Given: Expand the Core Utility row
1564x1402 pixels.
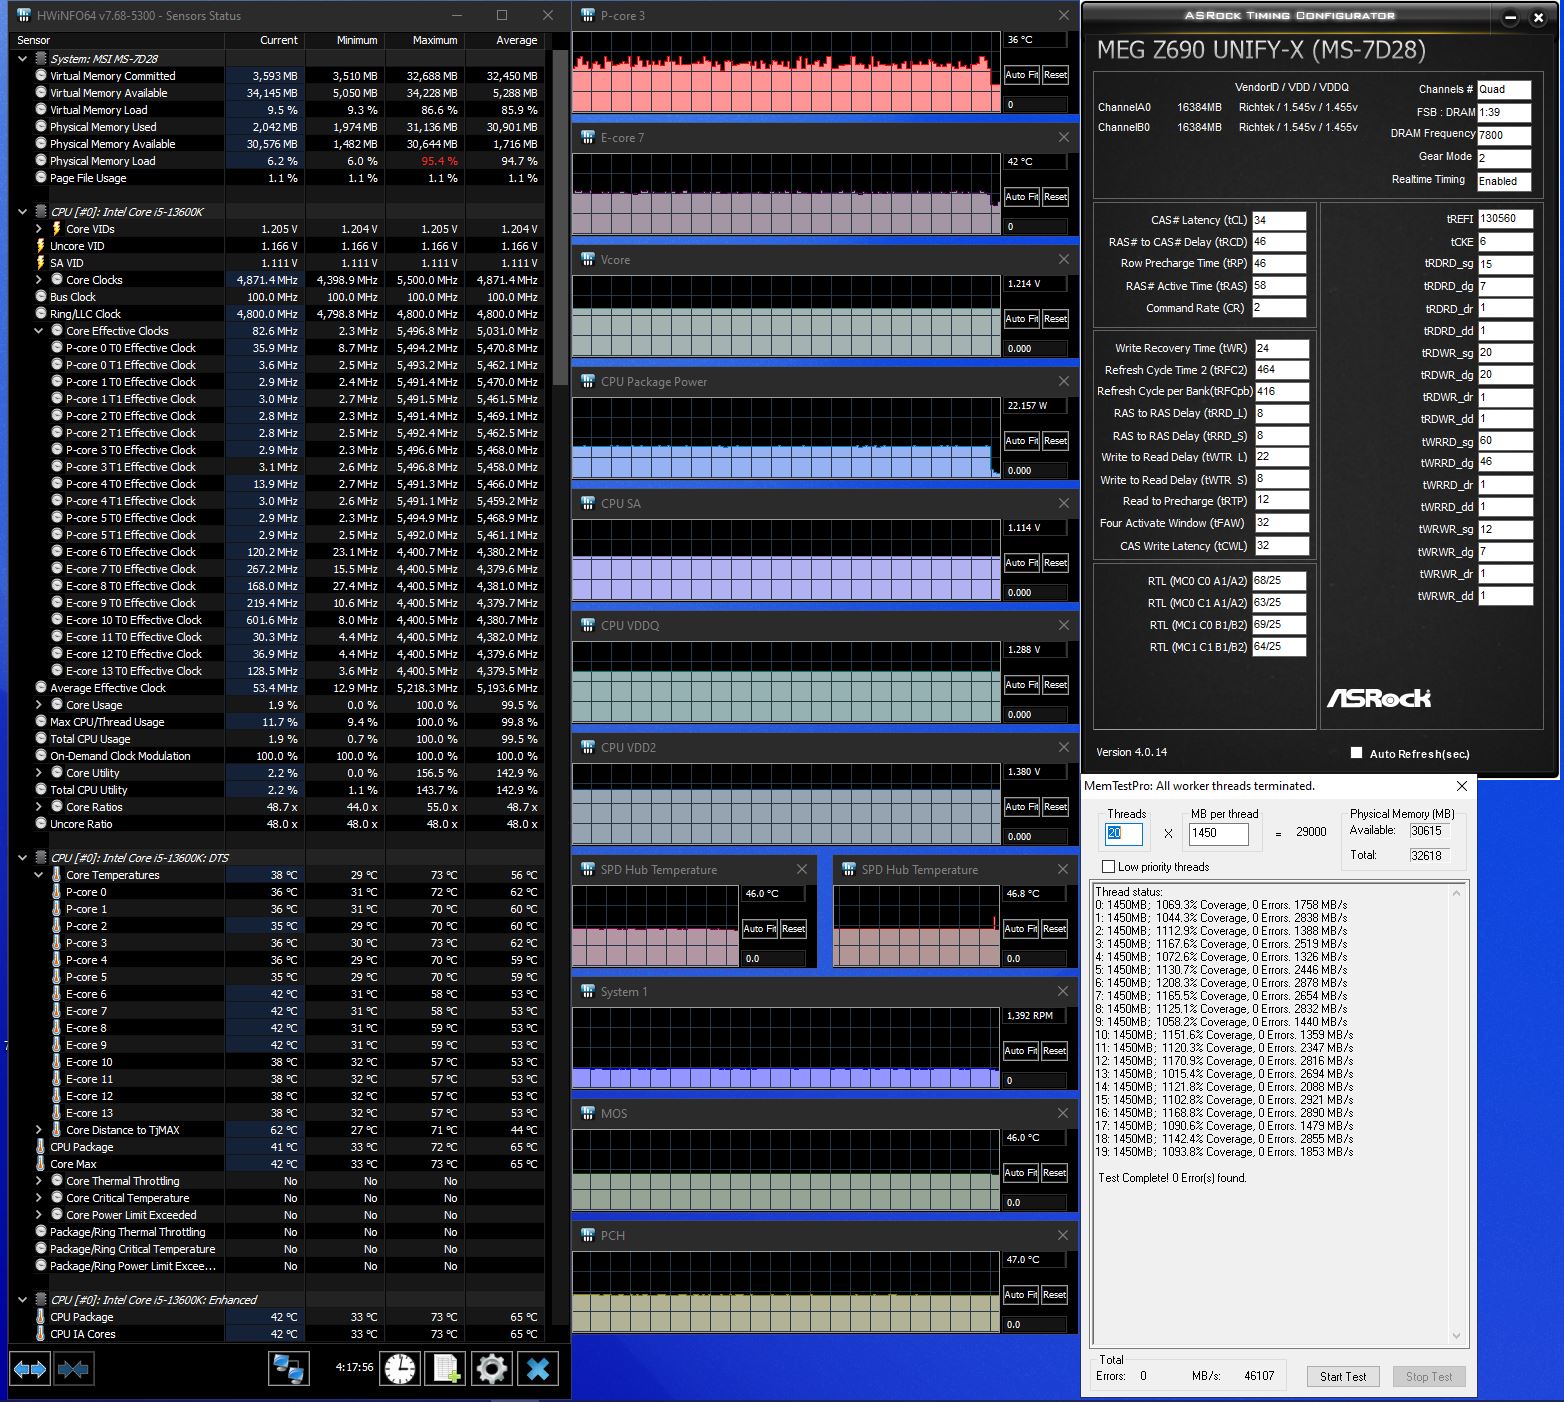Looking at the screenshot, I should pyautogui.click(x=39, y=773).
